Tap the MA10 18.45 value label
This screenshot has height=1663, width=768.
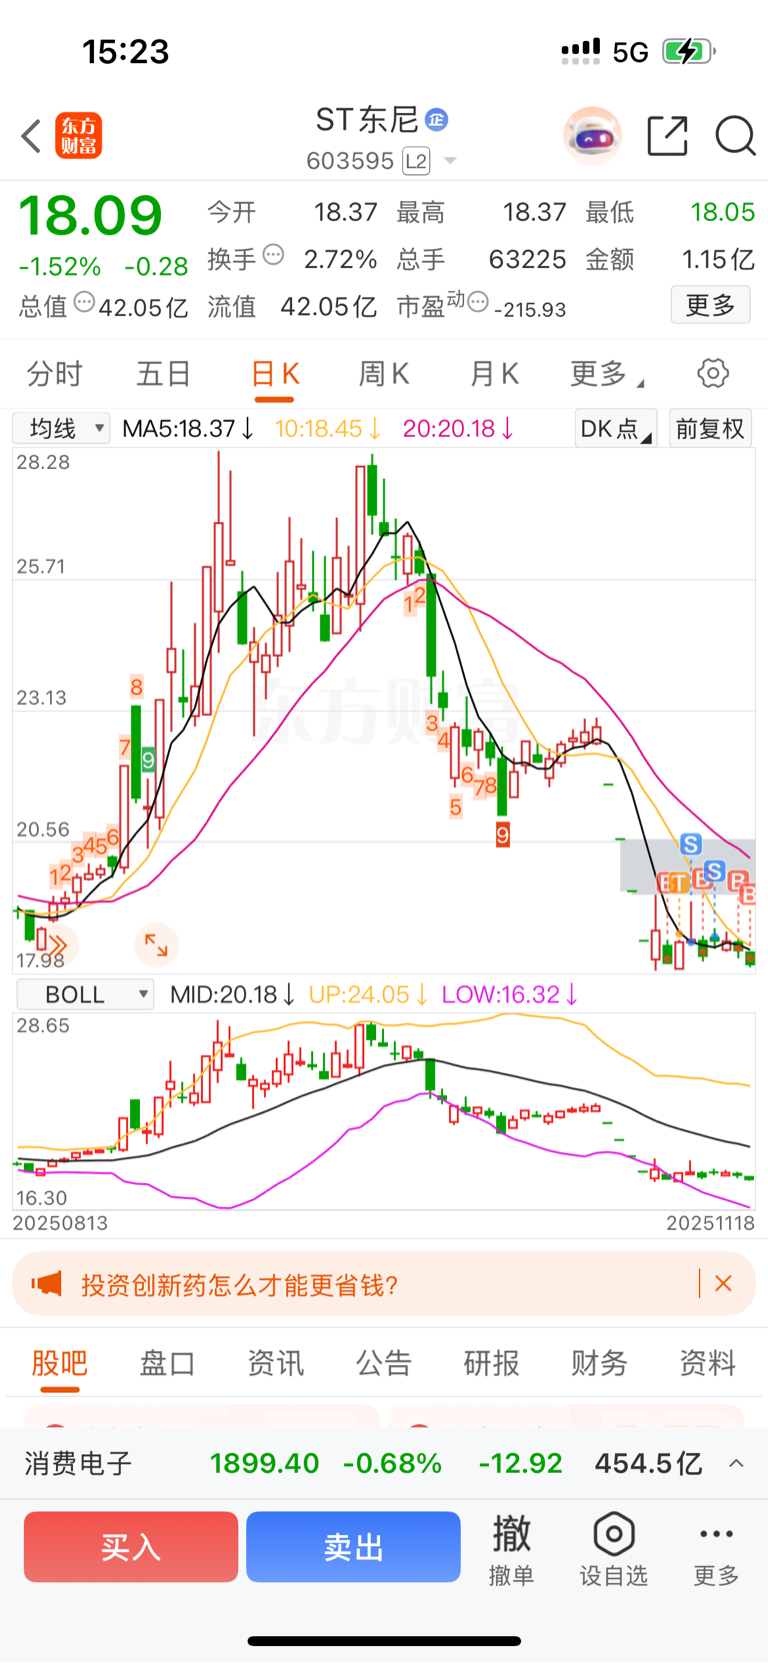pyautogui.click(x=328, y=429)
